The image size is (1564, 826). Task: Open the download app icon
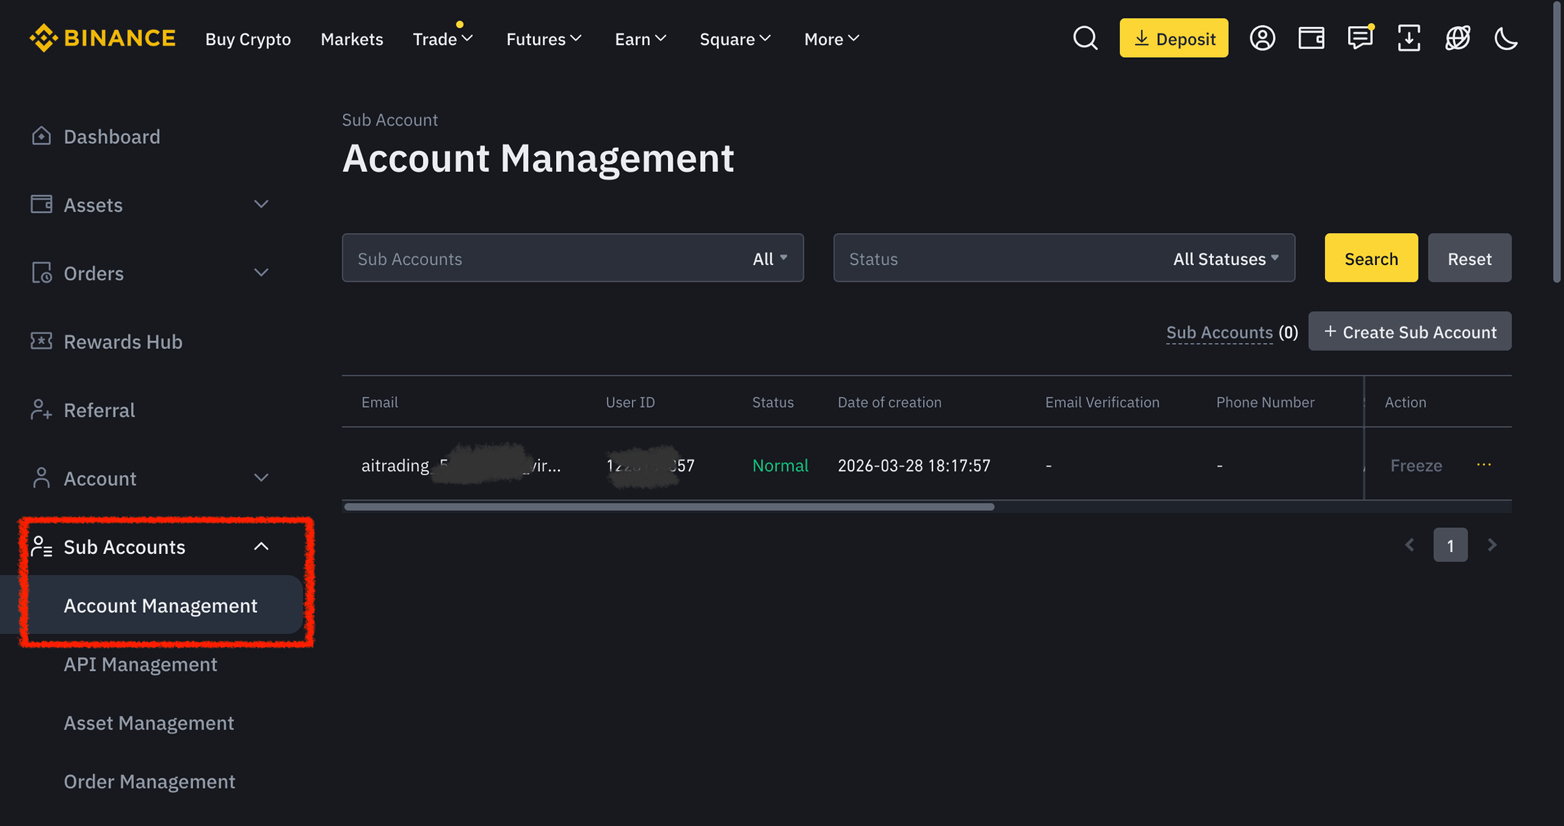(x=1408, y=38)
